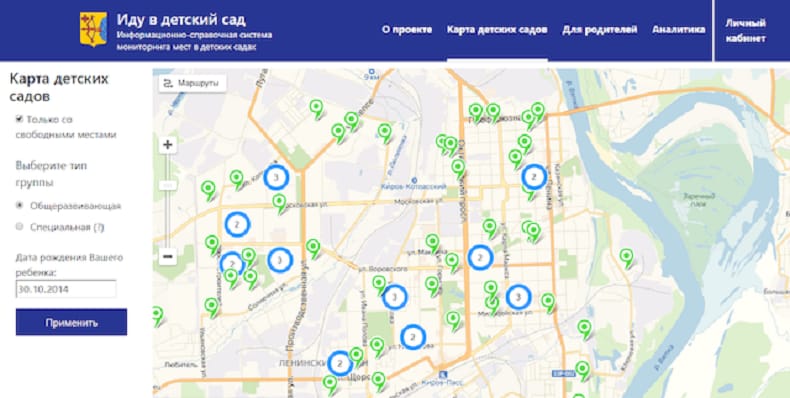Click the 'Иду в детский сад' title

(181, 20)
